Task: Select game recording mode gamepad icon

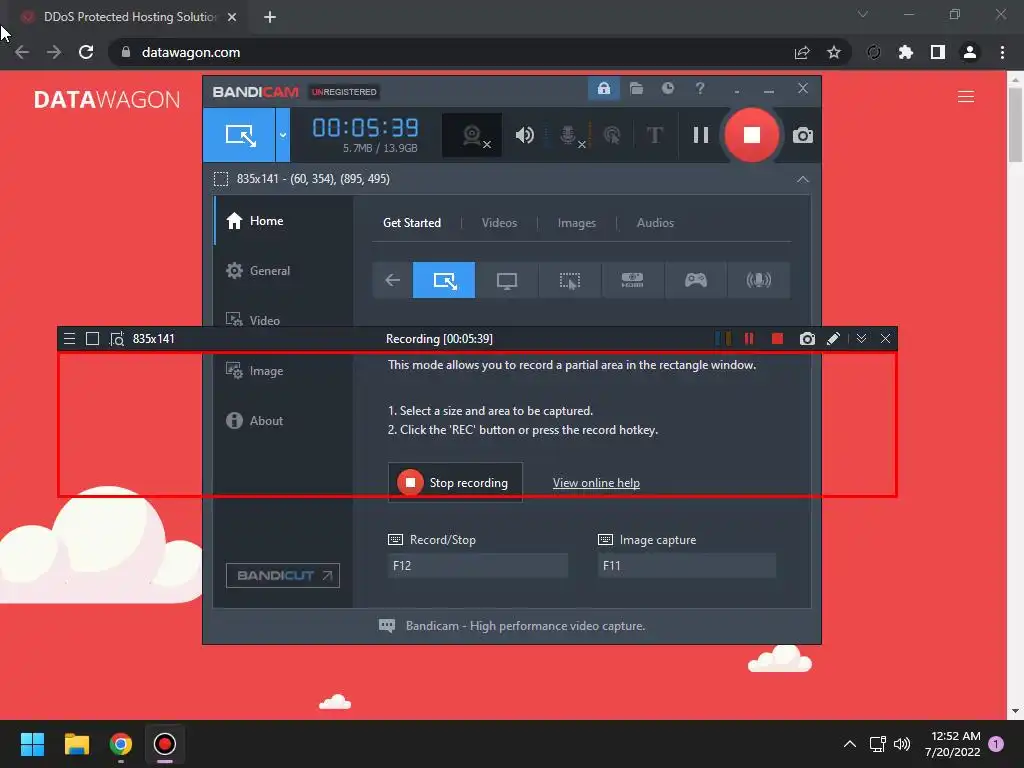Action: (696, 280)
